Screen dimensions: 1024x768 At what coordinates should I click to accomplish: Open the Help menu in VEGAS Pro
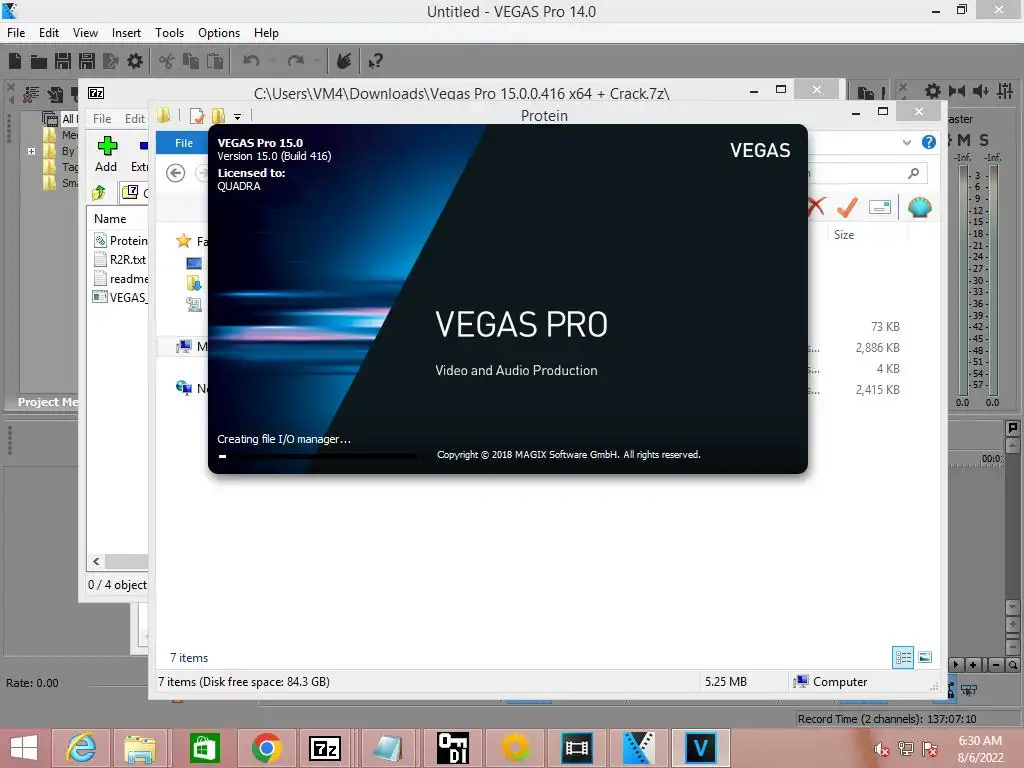pyautogui.click(x=266, y=33)
